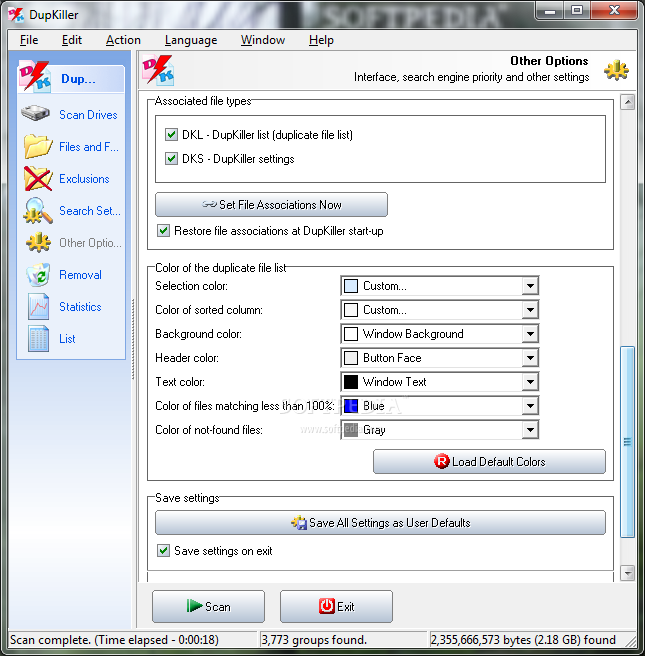645x656 pixels.
Task: Start the Scan button
Action: tap(208, 606)
